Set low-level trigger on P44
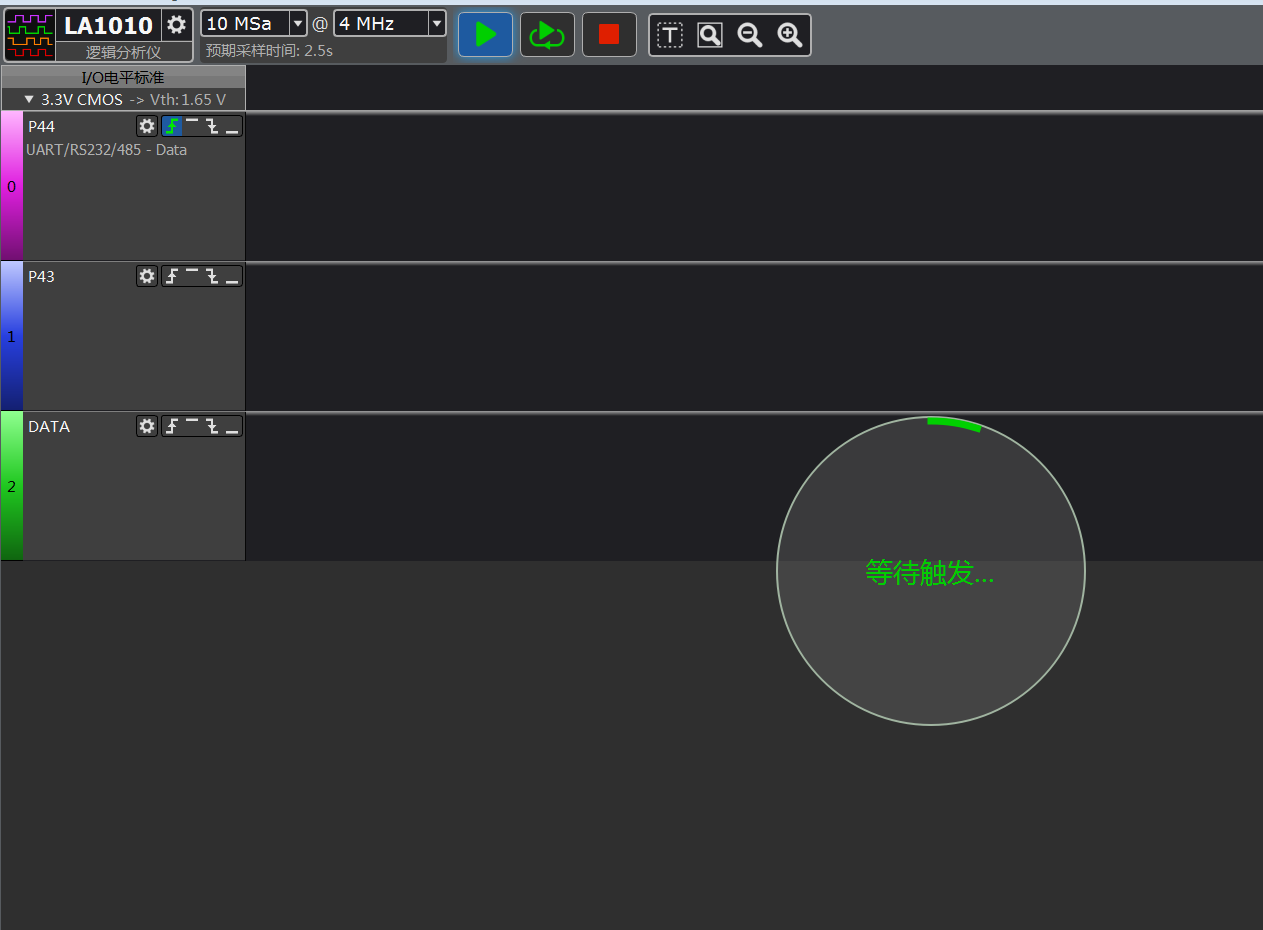The height and width of the screenshot is (930, 1263). [232, 126]
